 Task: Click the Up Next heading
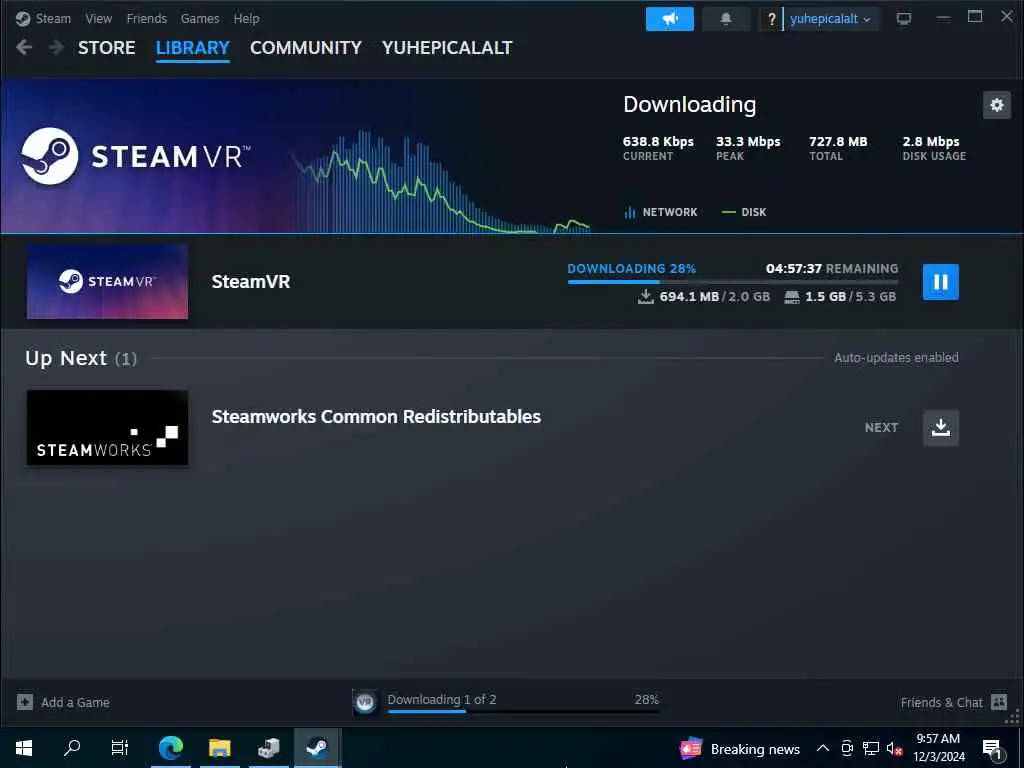click(66, 358)
